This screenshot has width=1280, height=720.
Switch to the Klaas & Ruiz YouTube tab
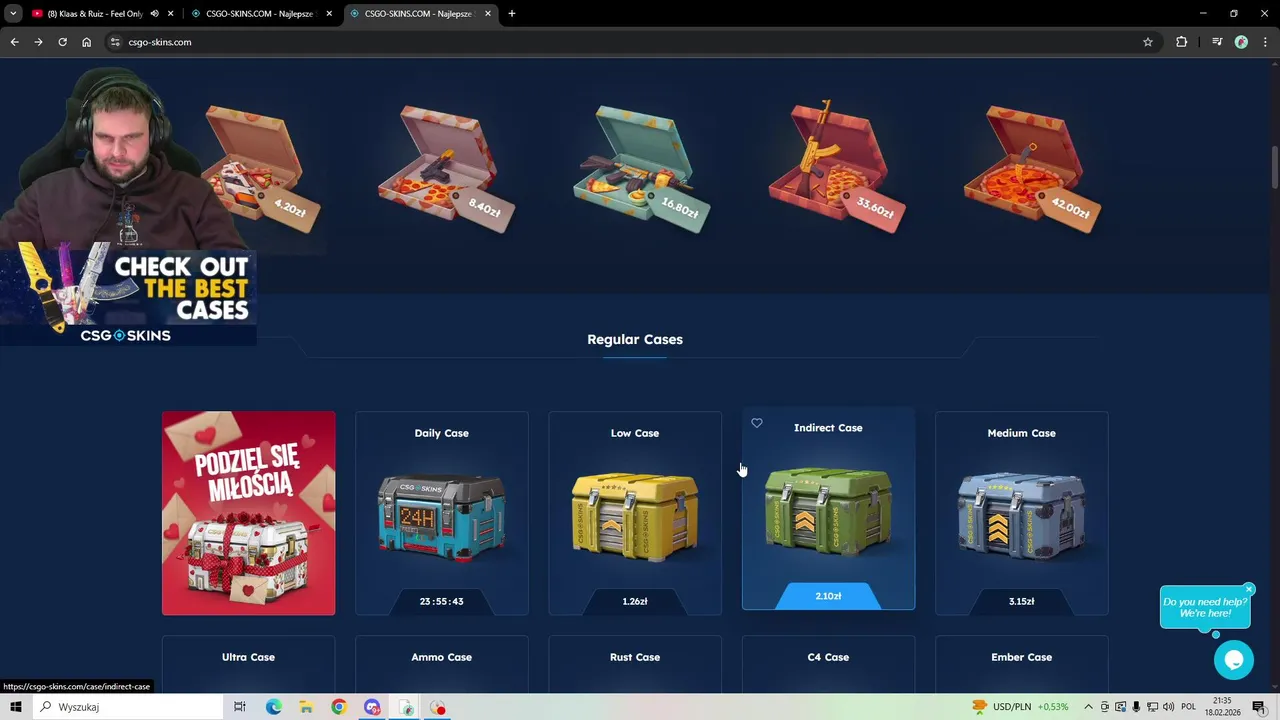point(95,14)
